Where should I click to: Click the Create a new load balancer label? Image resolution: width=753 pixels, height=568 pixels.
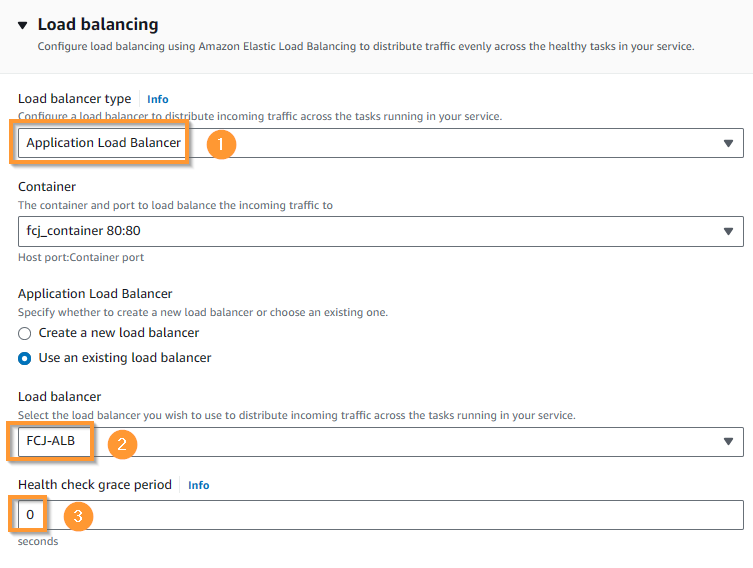click(x=119, y=333)
